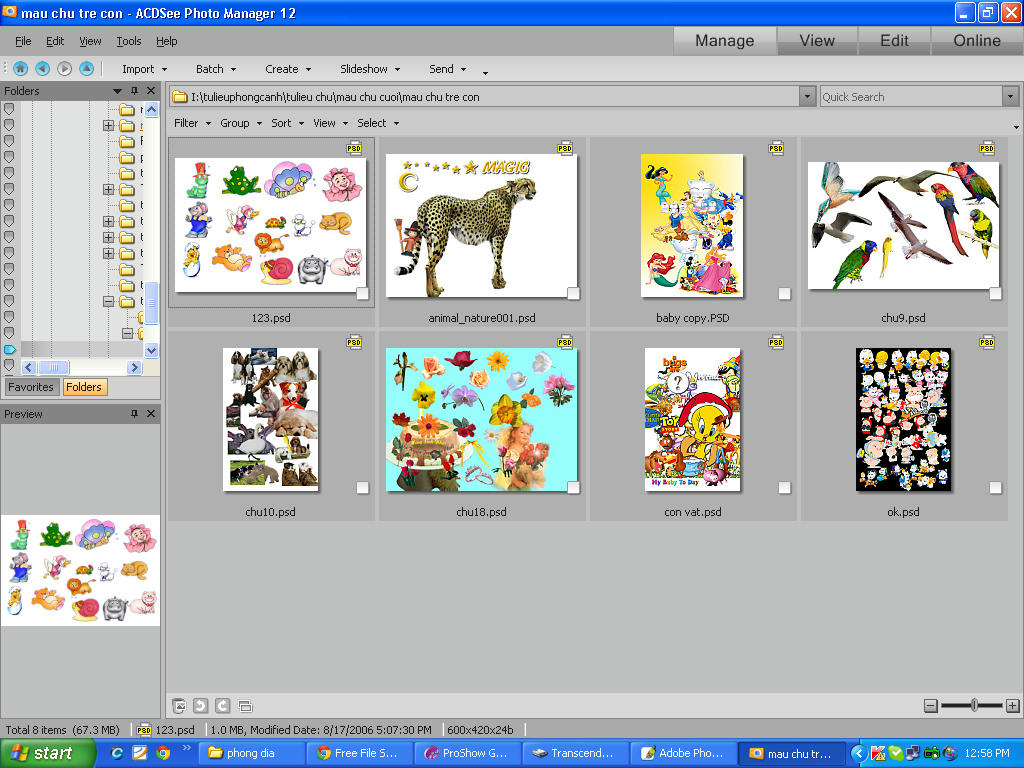Open the View menu in the menu bar
Image resolution: width=1024 pixels, height=768 pixels.
pos(90,41)
